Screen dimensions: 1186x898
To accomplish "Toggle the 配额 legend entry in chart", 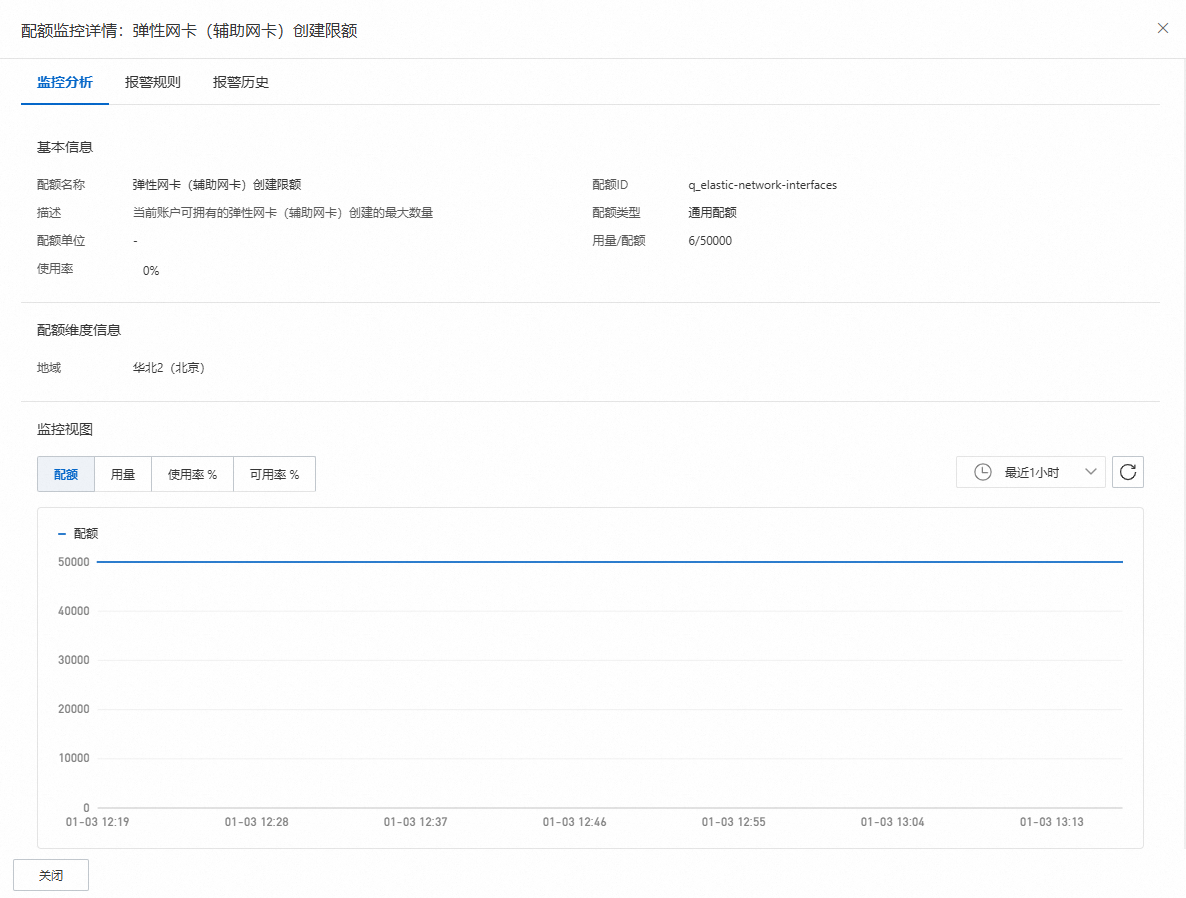I will pyautogui.click(x=78, y=533).
